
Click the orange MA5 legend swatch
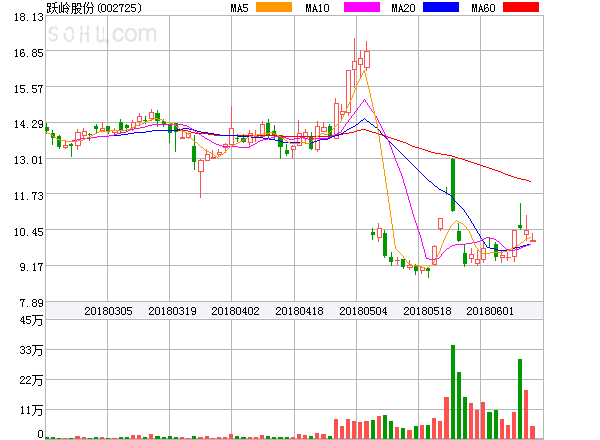274,7
